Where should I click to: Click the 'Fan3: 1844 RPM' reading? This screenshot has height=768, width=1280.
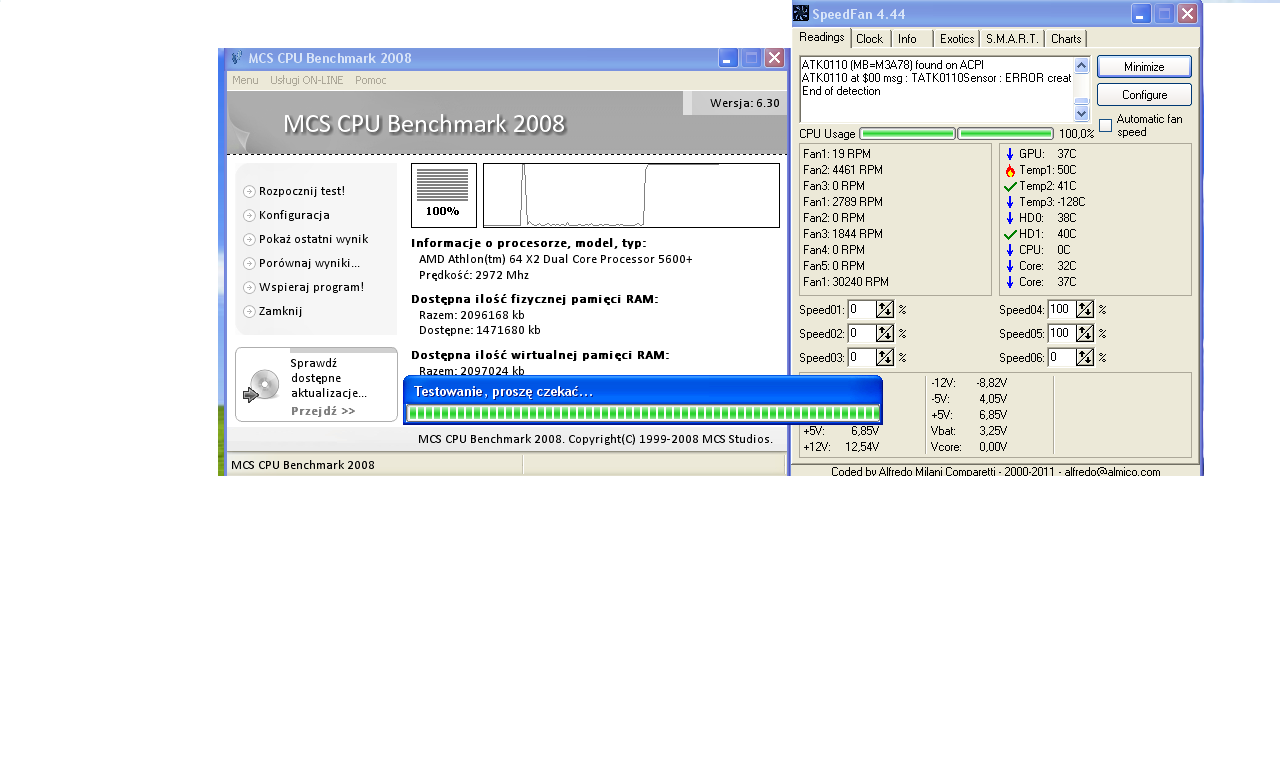click(843, 234)
